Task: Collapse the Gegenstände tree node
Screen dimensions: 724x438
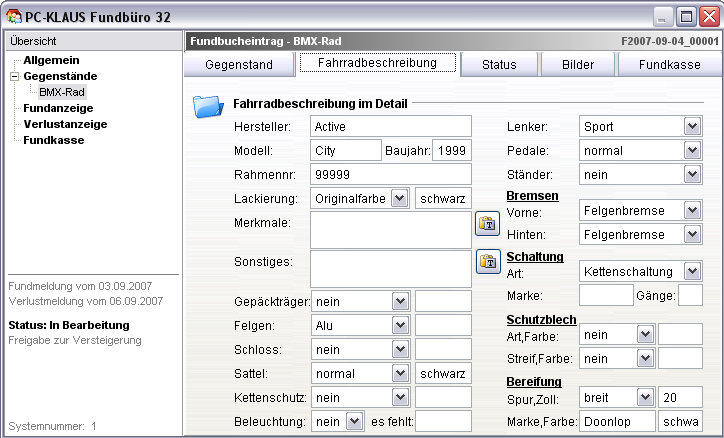Action: pos(14,76)
